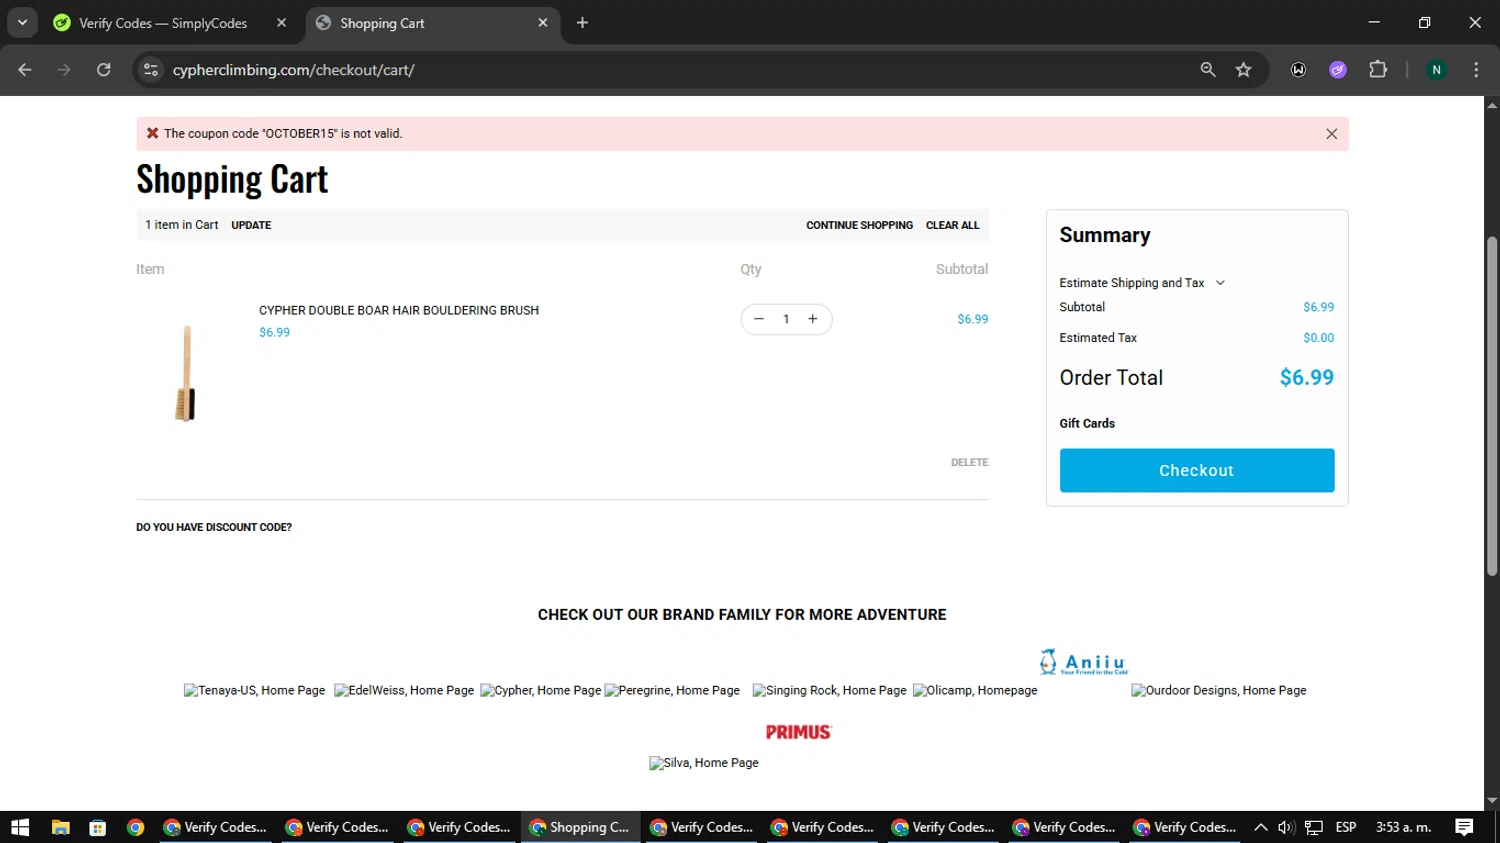
Task: Open the zoom magnifier icon in address bar
Action: point(1208,70)
